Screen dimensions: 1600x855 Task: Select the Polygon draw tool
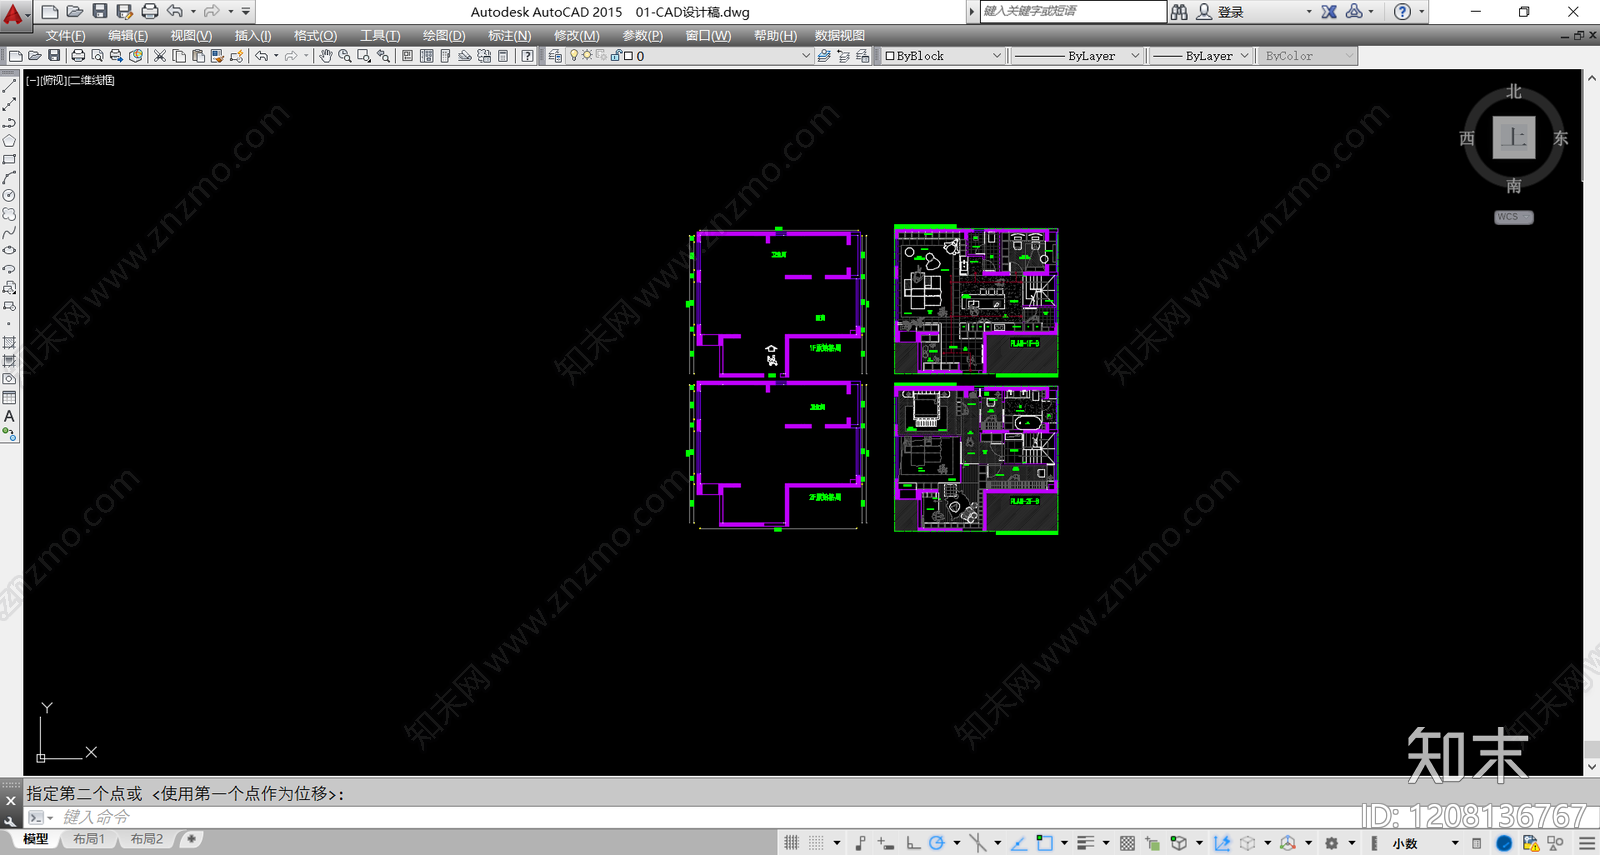click(9, 141)
